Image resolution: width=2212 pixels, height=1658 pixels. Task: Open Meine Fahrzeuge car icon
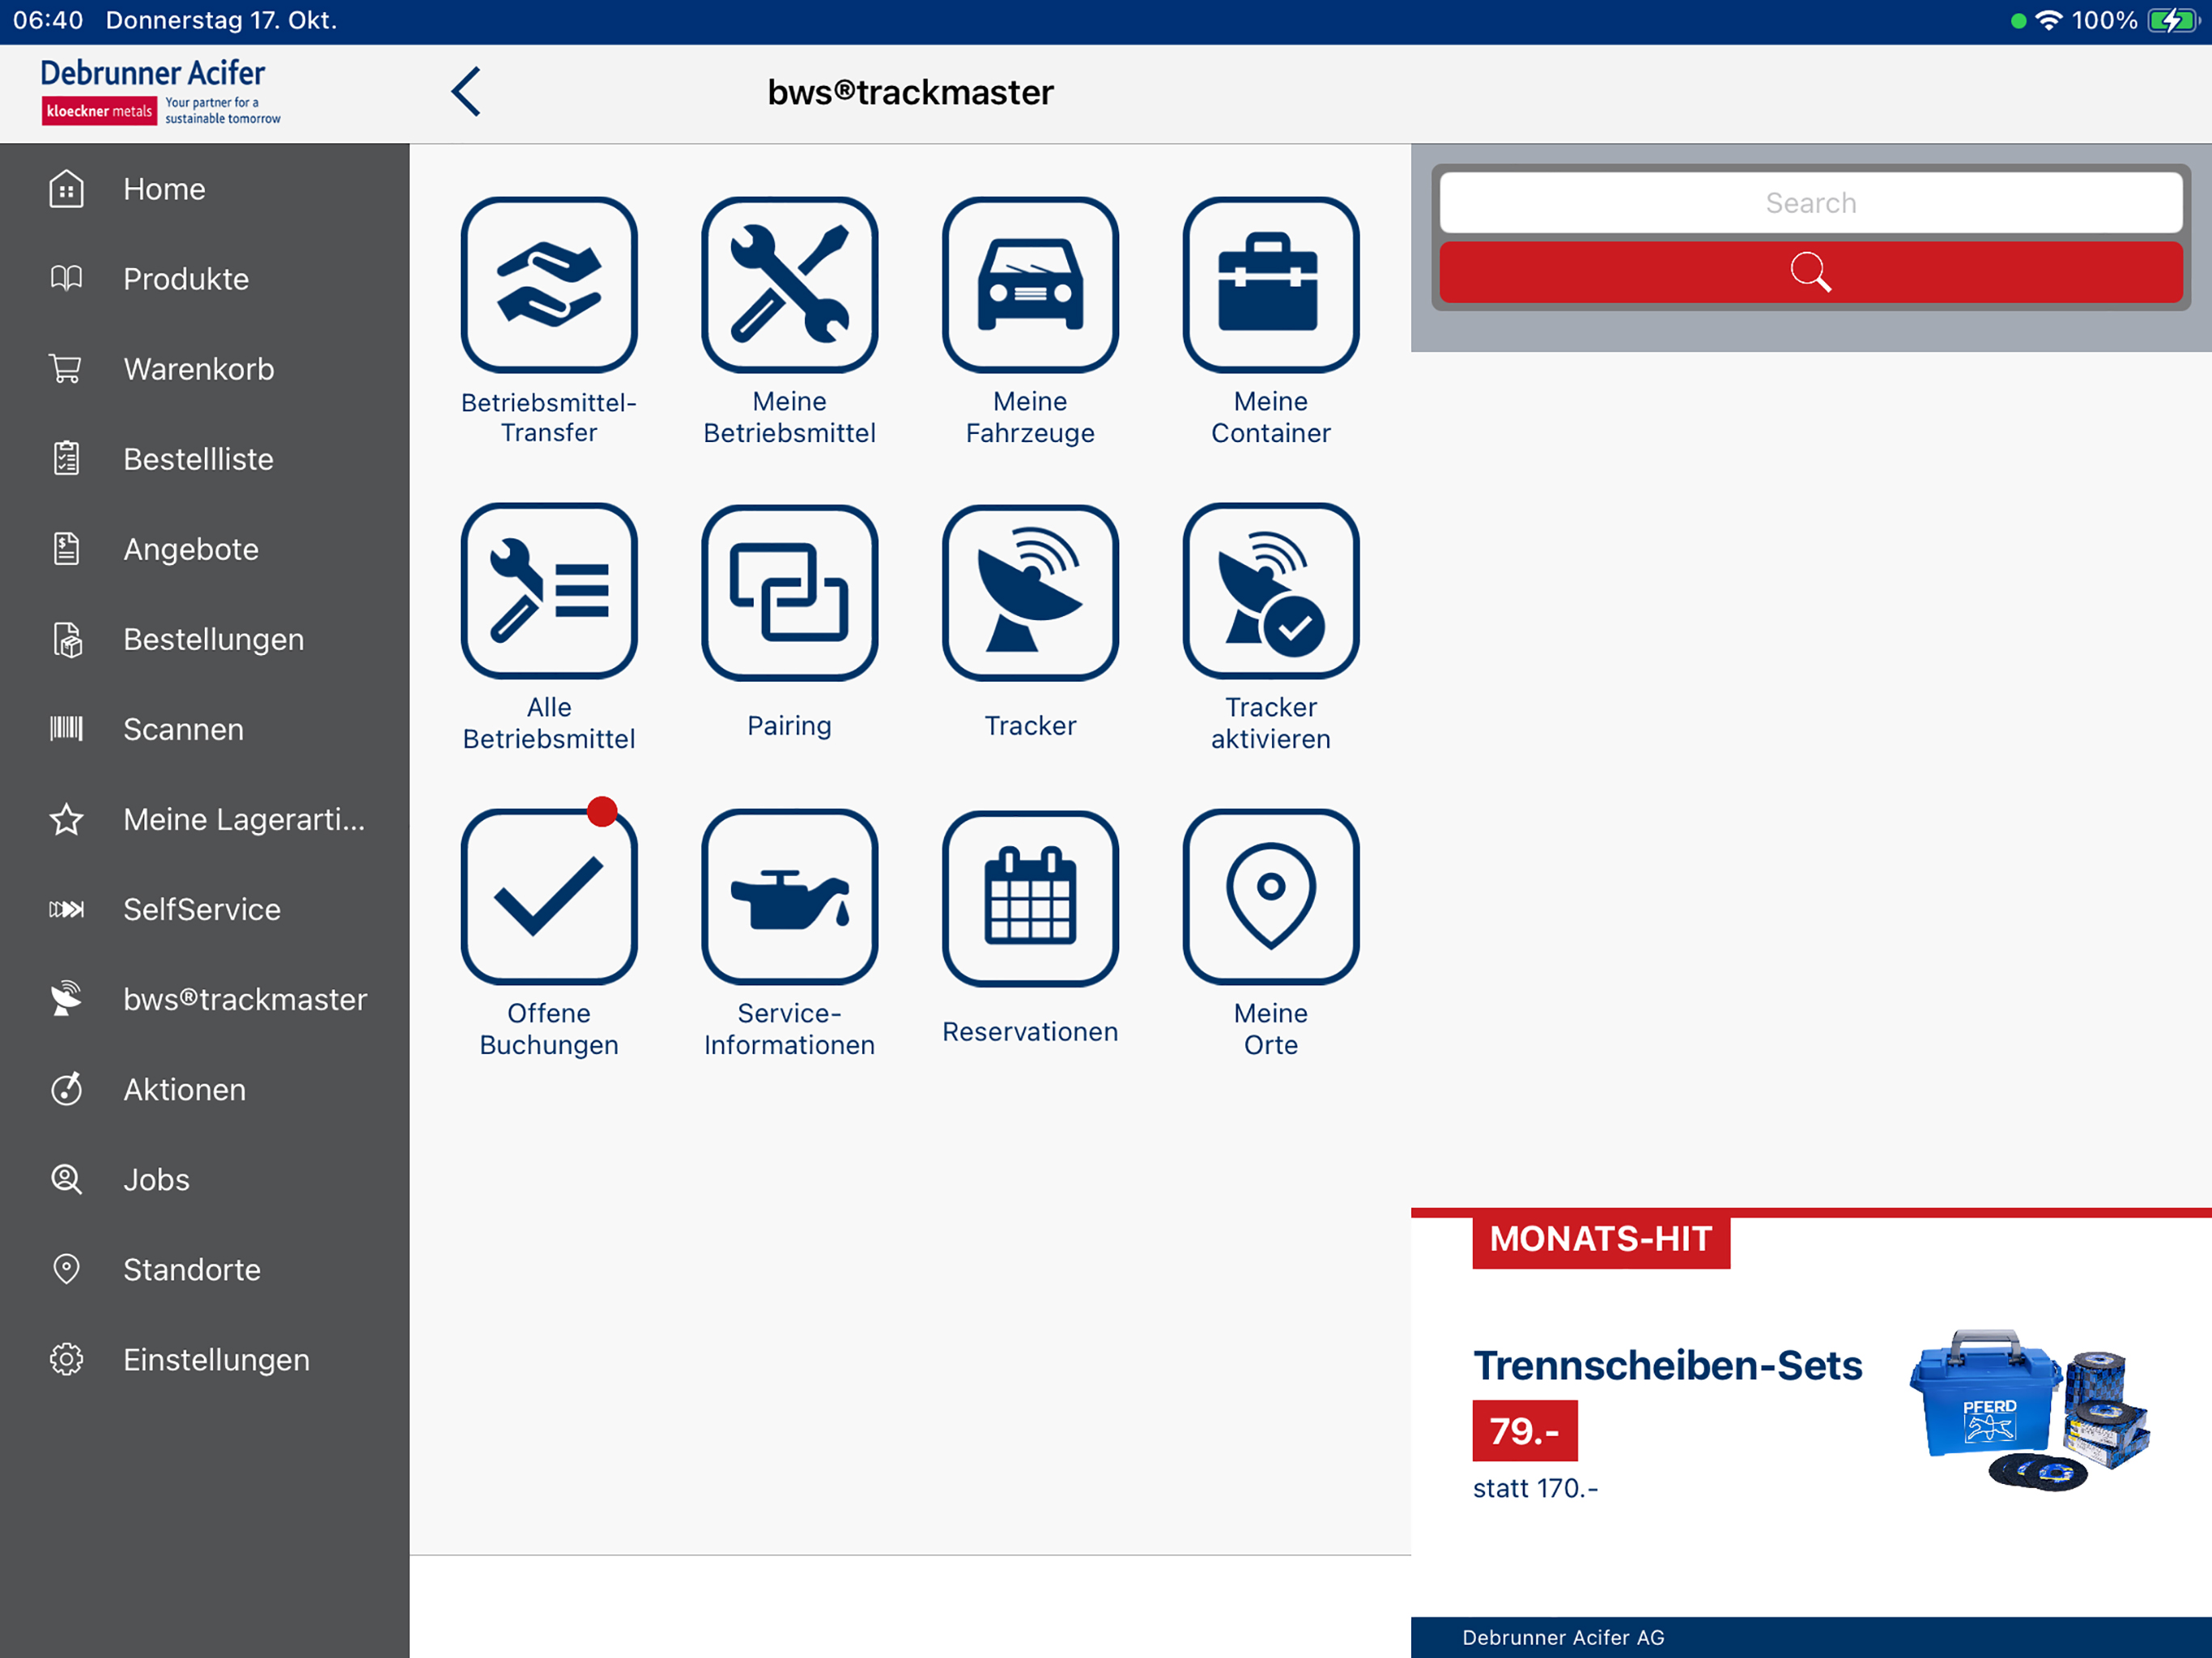(x=1029, y=285)
